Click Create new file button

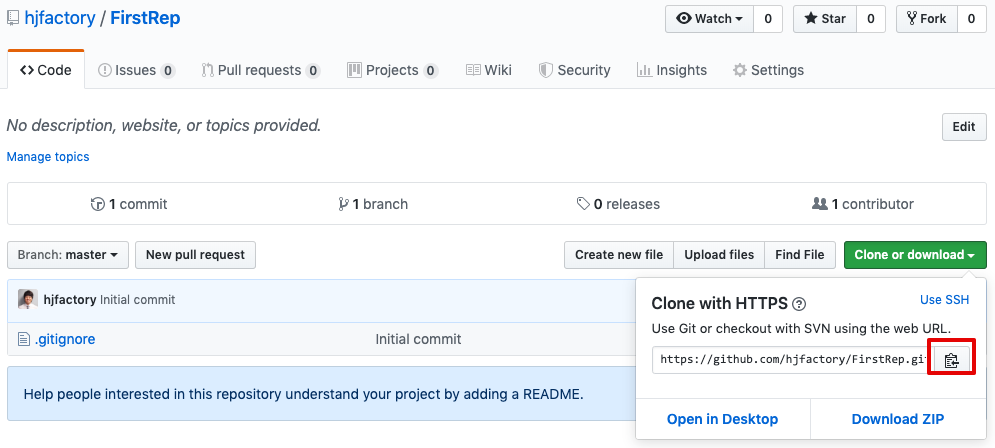(x=619, y=255)
